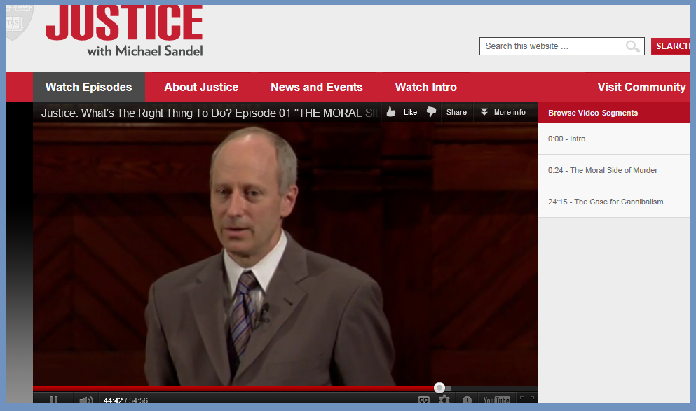Open the video on YouTube logo
Screen dimensions: 696x411
(496, 399)
